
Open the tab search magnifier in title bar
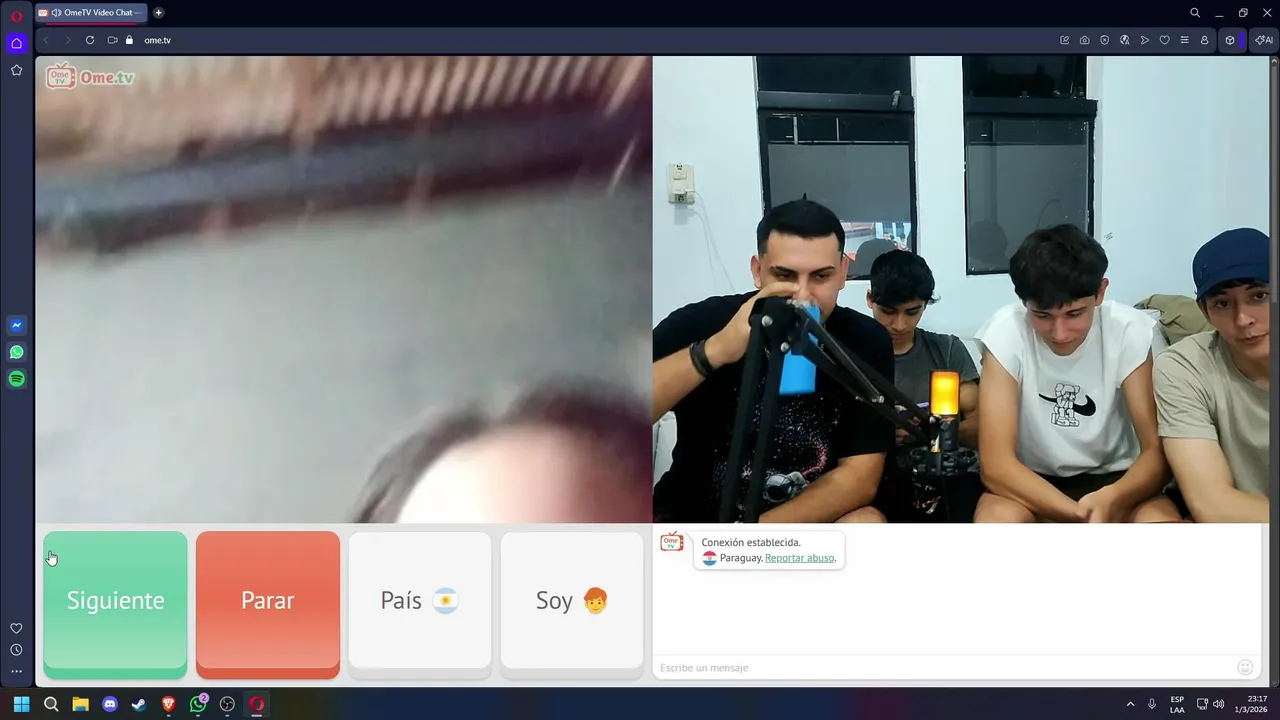1195,13
